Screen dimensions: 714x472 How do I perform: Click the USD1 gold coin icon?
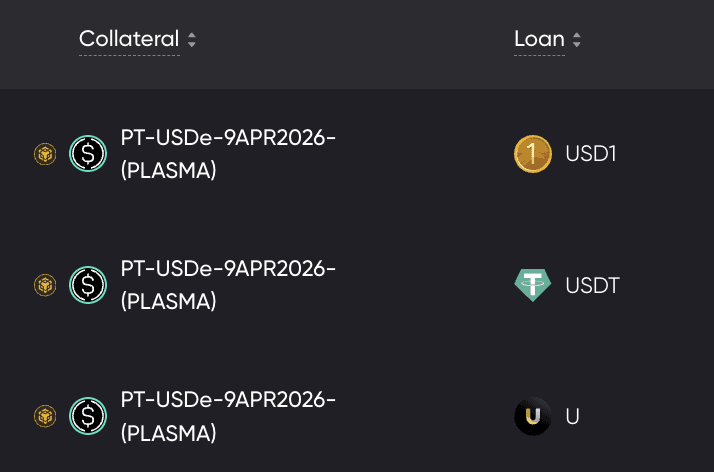click(533, 154)
